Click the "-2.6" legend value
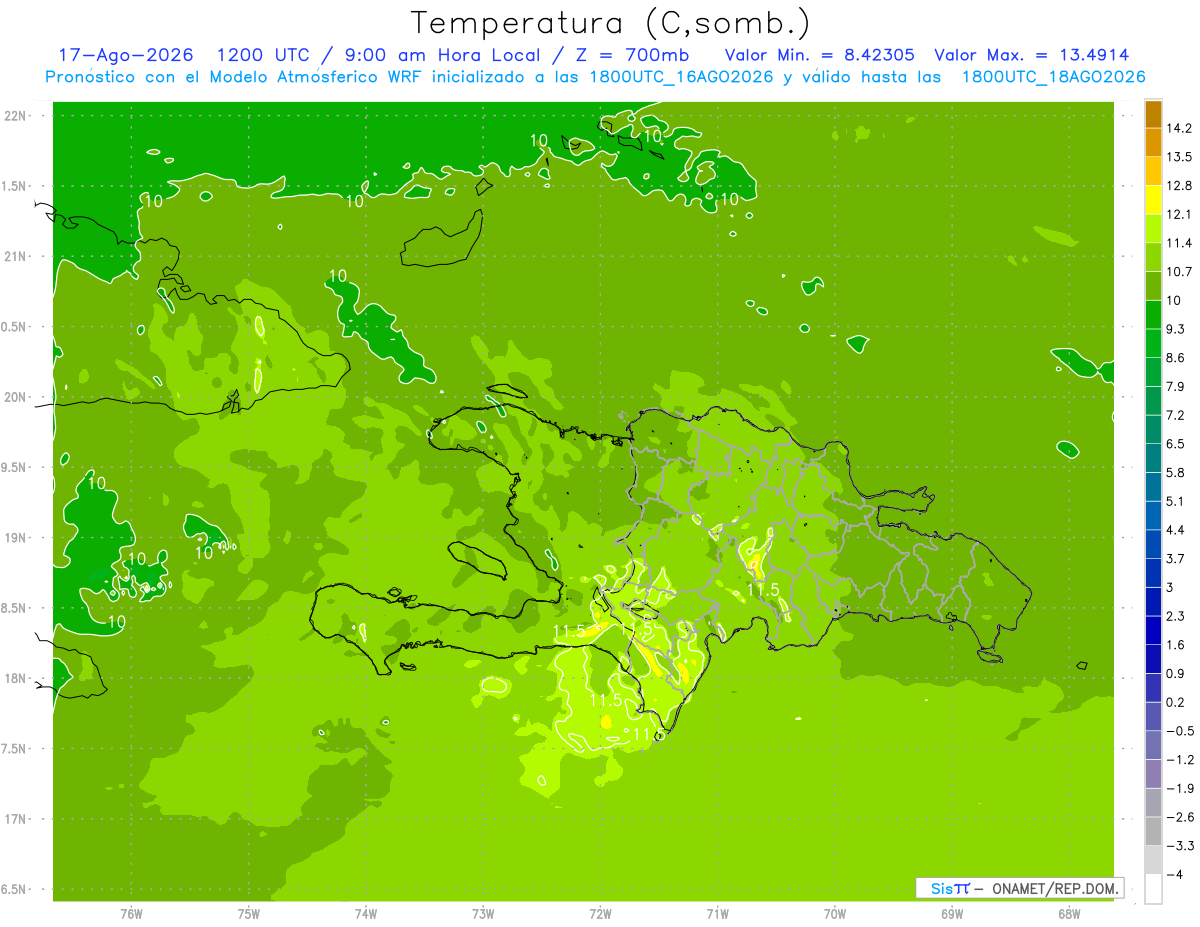The image size is (1200, 927). click(1180, 817)
